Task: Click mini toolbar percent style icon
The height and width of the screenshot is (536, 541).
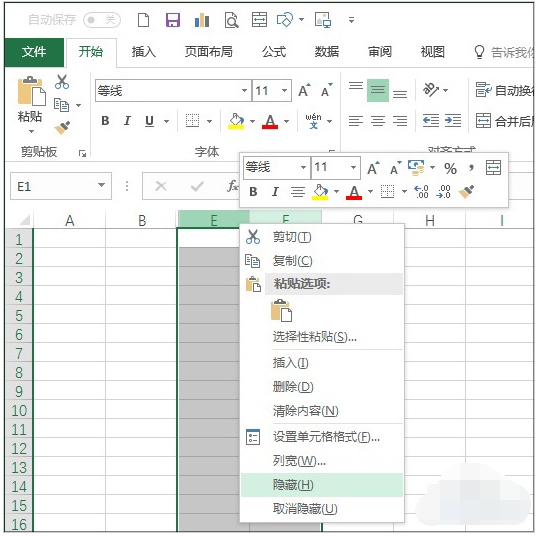Action: (x=450, y=168)
